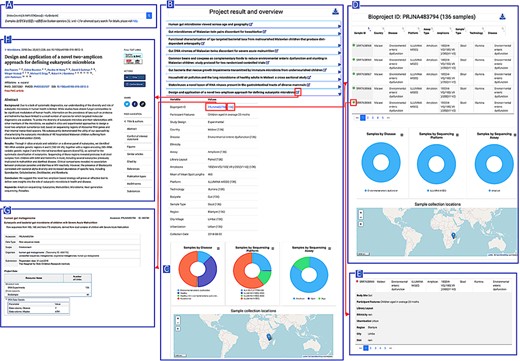Expand 'Stalkerviruses a novel fusion of RNA viruses' row

tap(339, 87)
